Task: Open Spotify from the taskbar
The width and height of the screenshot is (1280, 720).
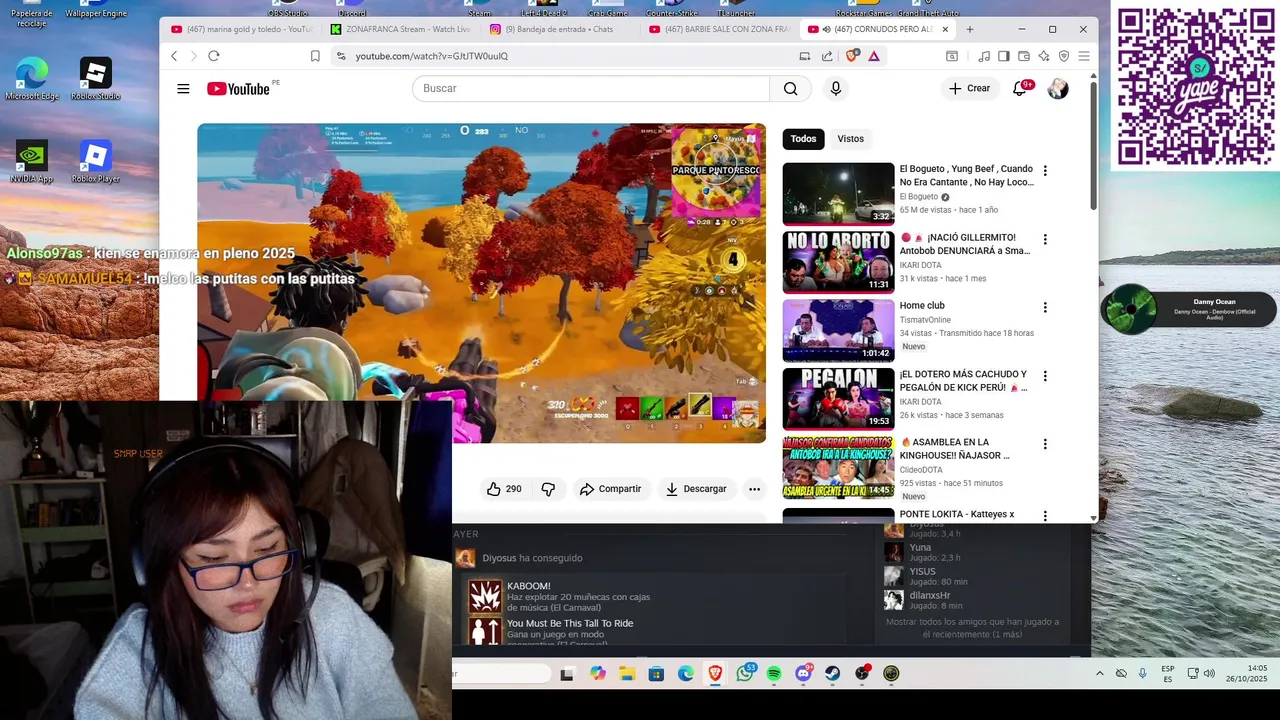Action: click(774, 674)
